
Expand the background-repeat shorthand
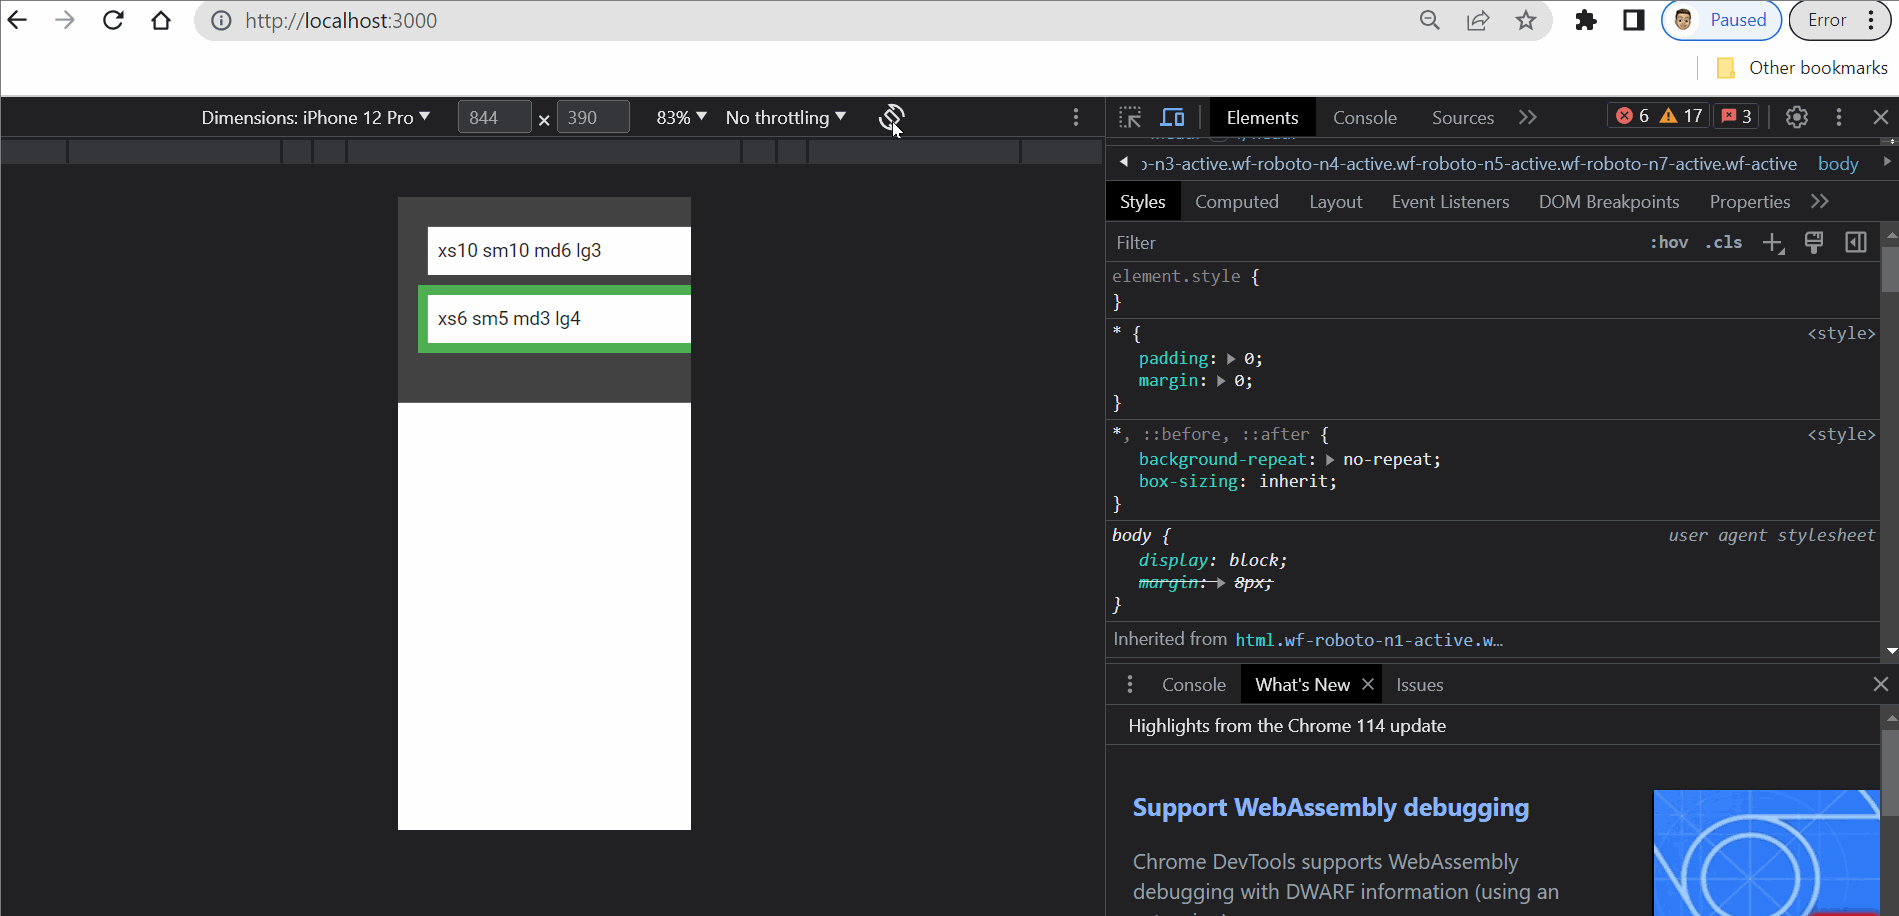(1330, 460)
